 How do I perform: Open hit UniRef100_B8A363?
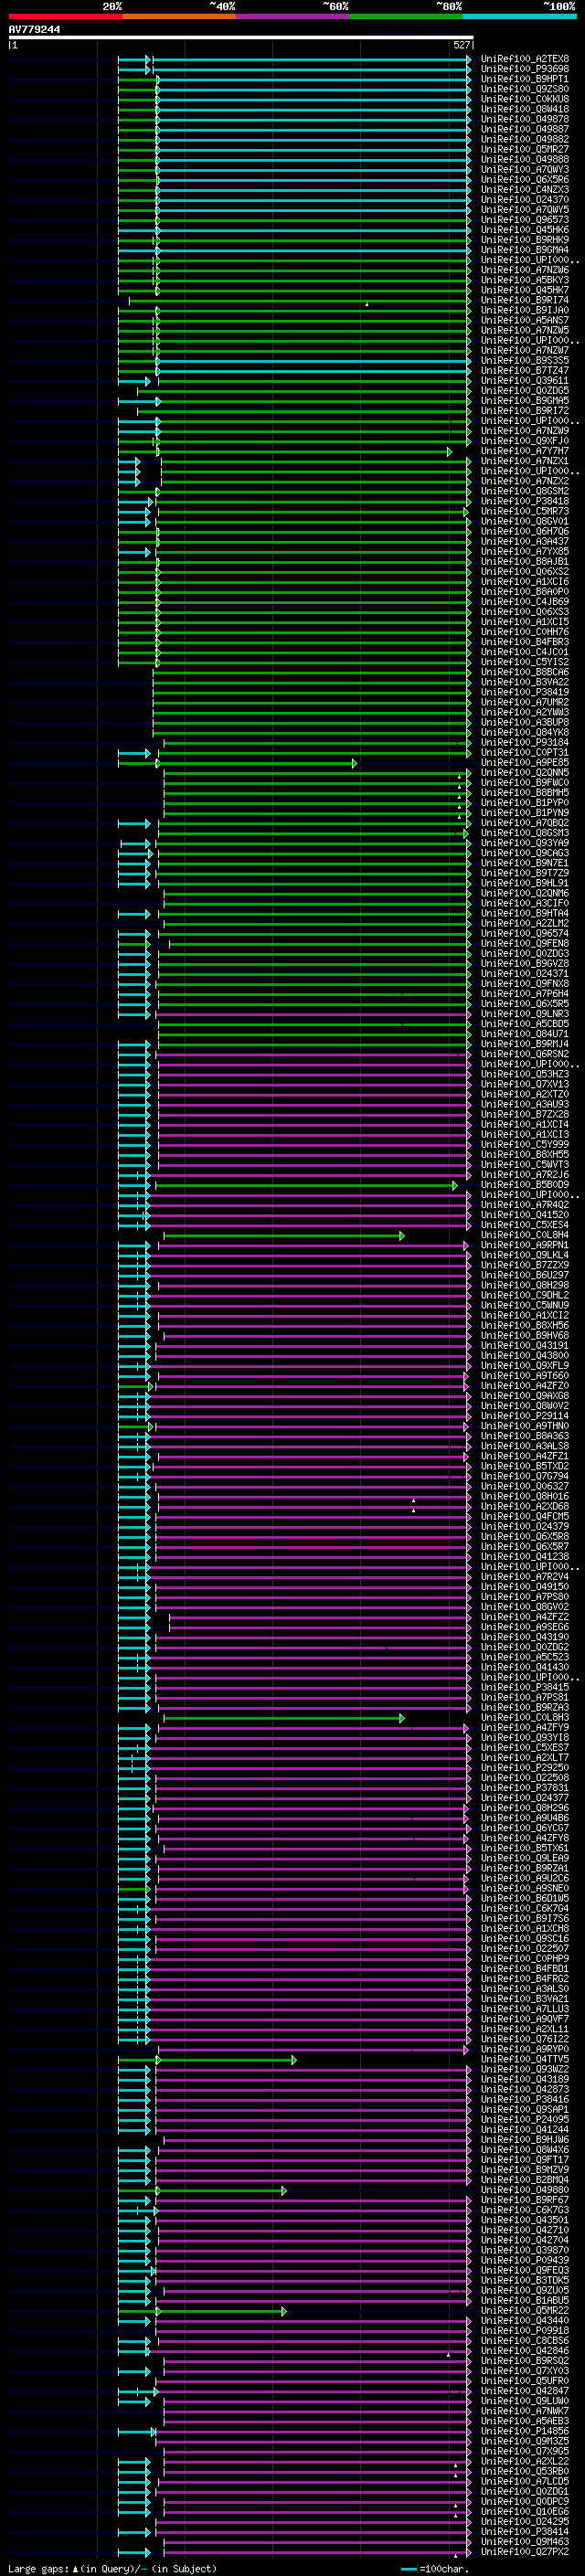tap(524, 1436)
